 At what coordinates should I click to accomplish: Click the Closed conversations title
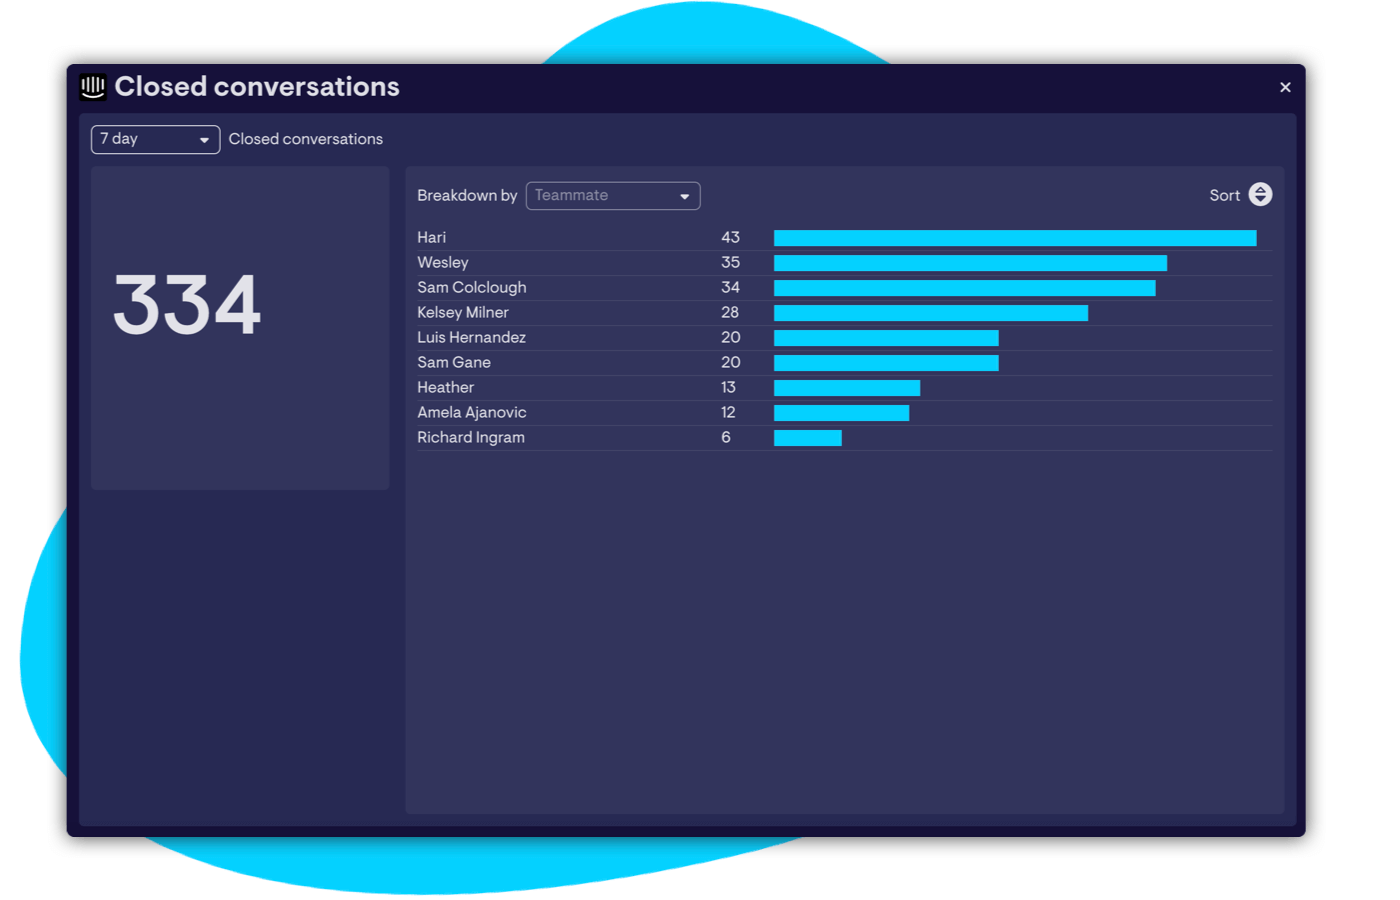(x=258, y=87)
